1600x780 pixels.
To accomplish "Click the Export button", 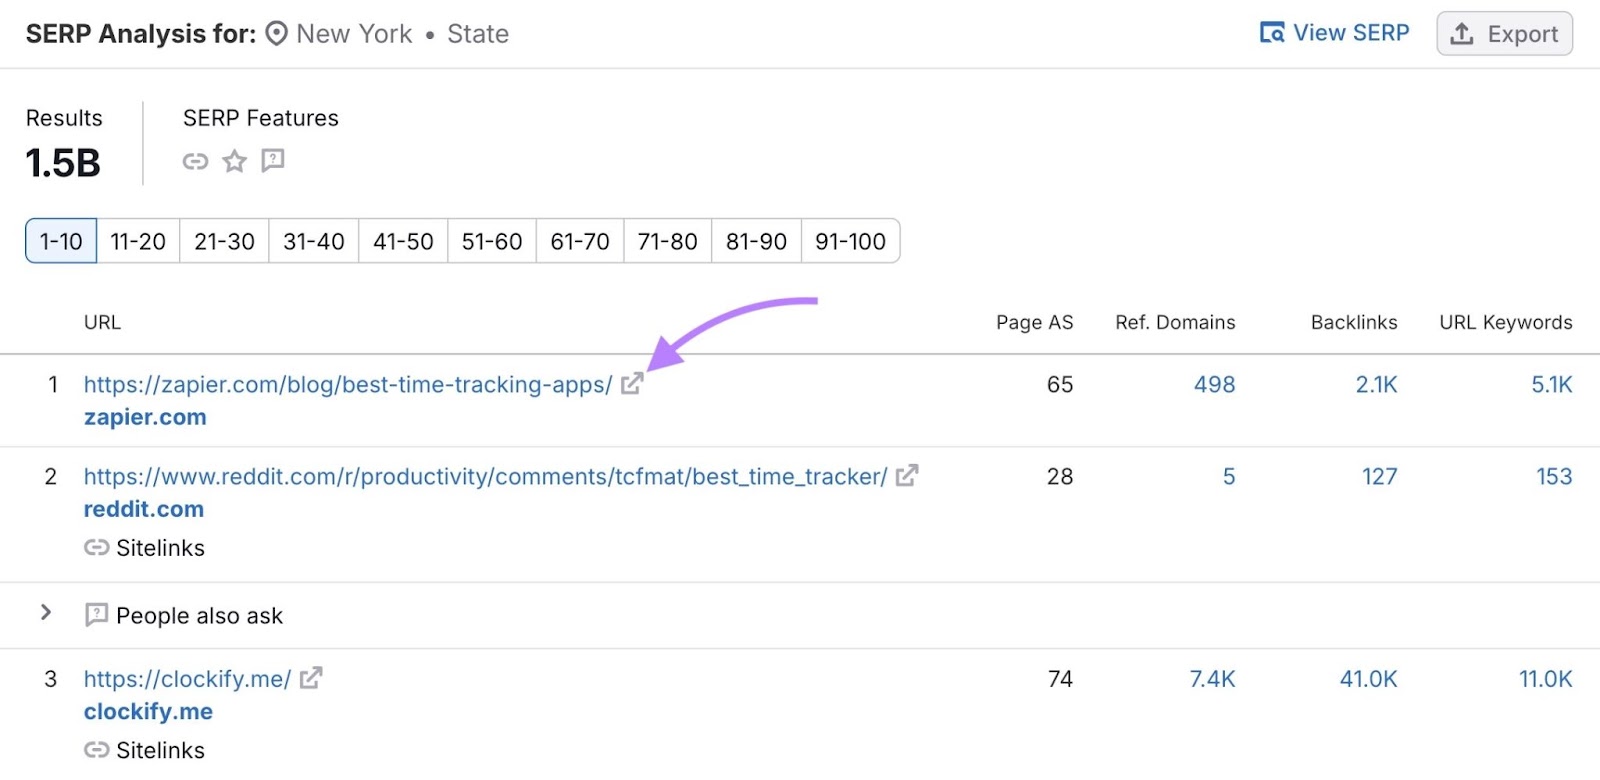I will pyautogui.click(x=1504, y=32).
